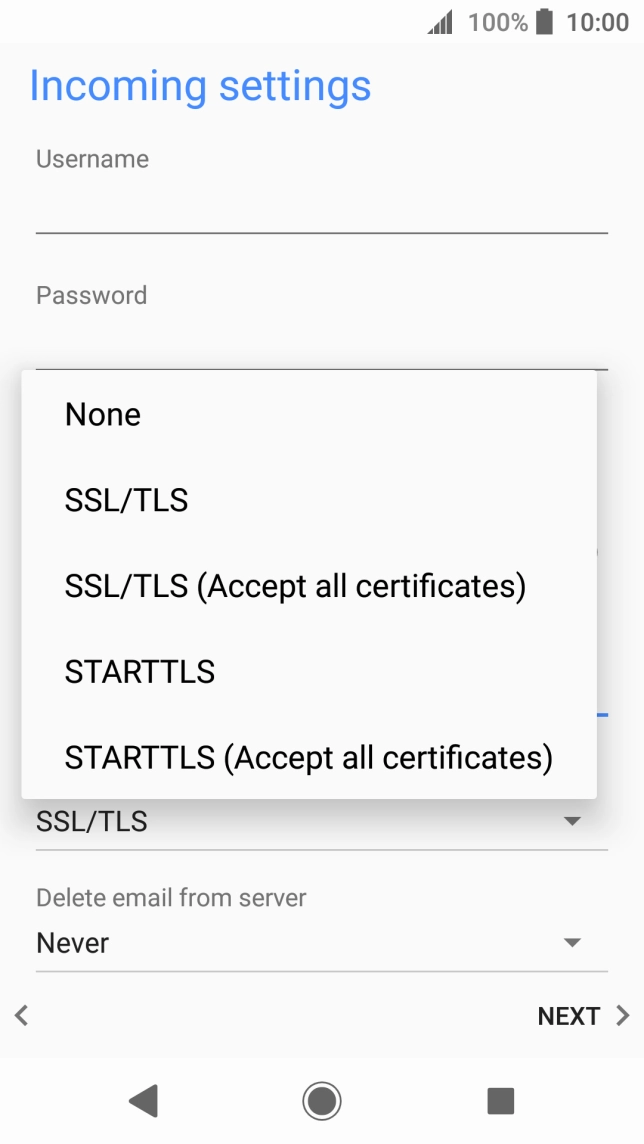The width and height of the screenshot is (644, 1144).
Task: Tap the Android back navigation triangle
Action: pyautogui.click(x=144, y=1101)
